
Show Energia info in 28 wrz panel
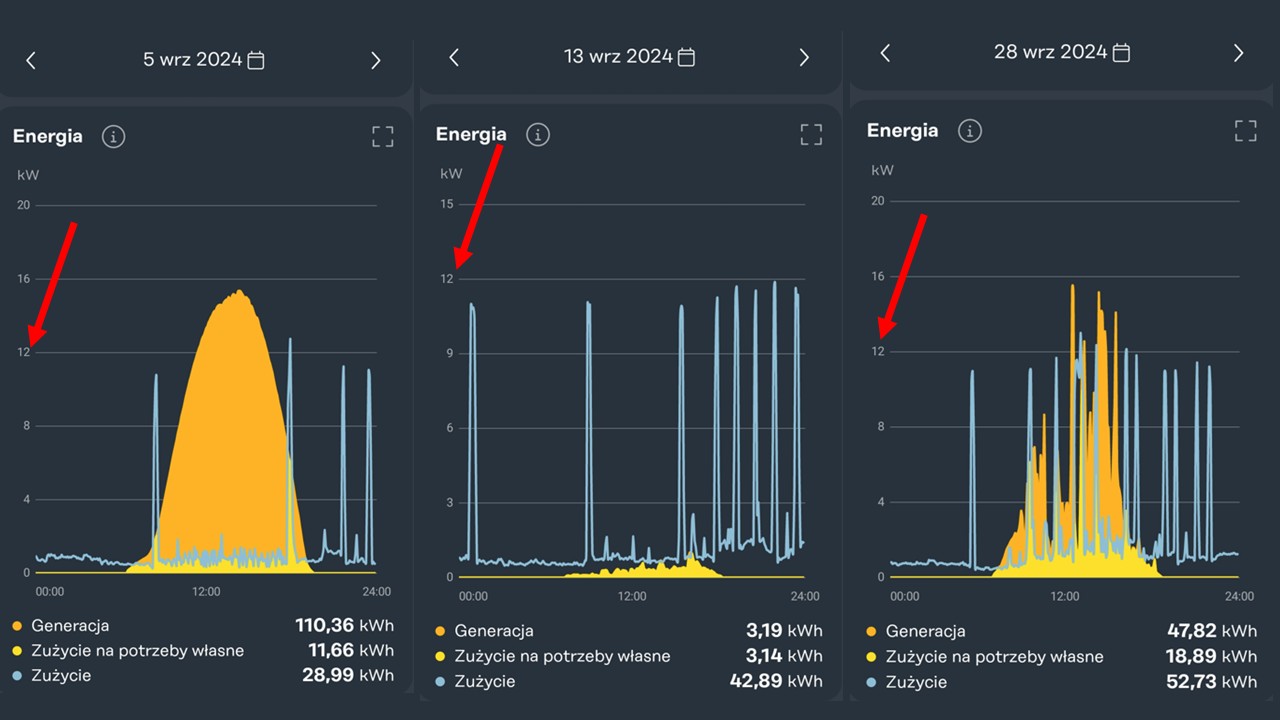pos(970,131)
